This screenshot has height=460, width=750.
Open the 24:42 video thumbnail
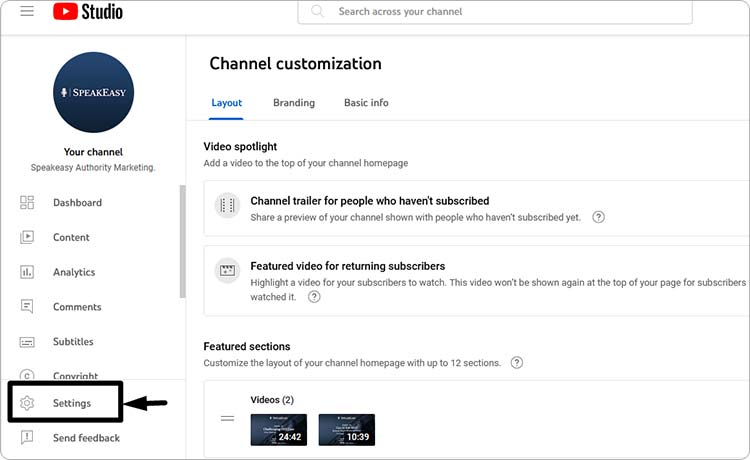pyautogui.click(x=279, y=430)
